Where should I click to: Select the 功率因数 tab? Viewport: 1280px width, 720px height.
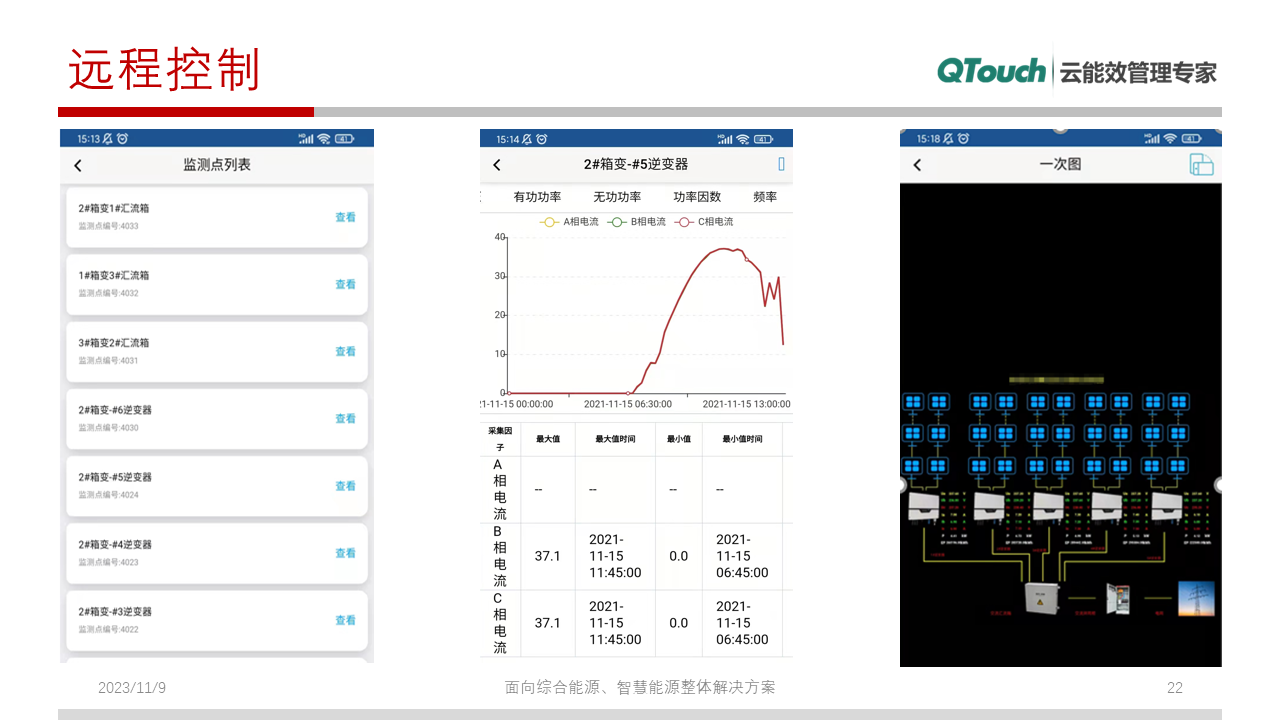point(697,197)
